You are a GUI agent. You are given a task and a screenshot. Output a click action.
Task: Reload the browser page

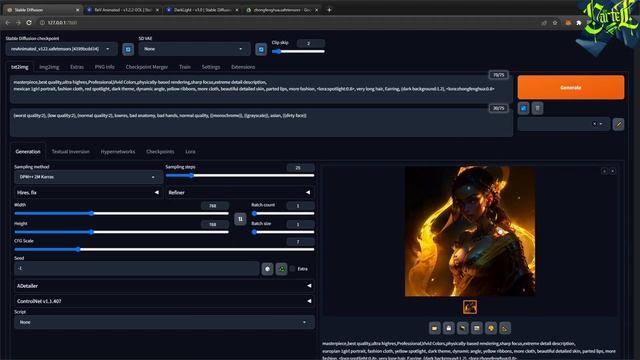click(29, 23)
